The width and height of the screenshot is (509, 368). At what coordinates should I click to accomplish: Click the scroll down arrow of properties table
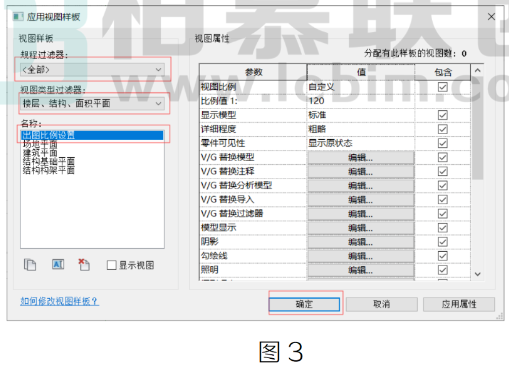477,274
